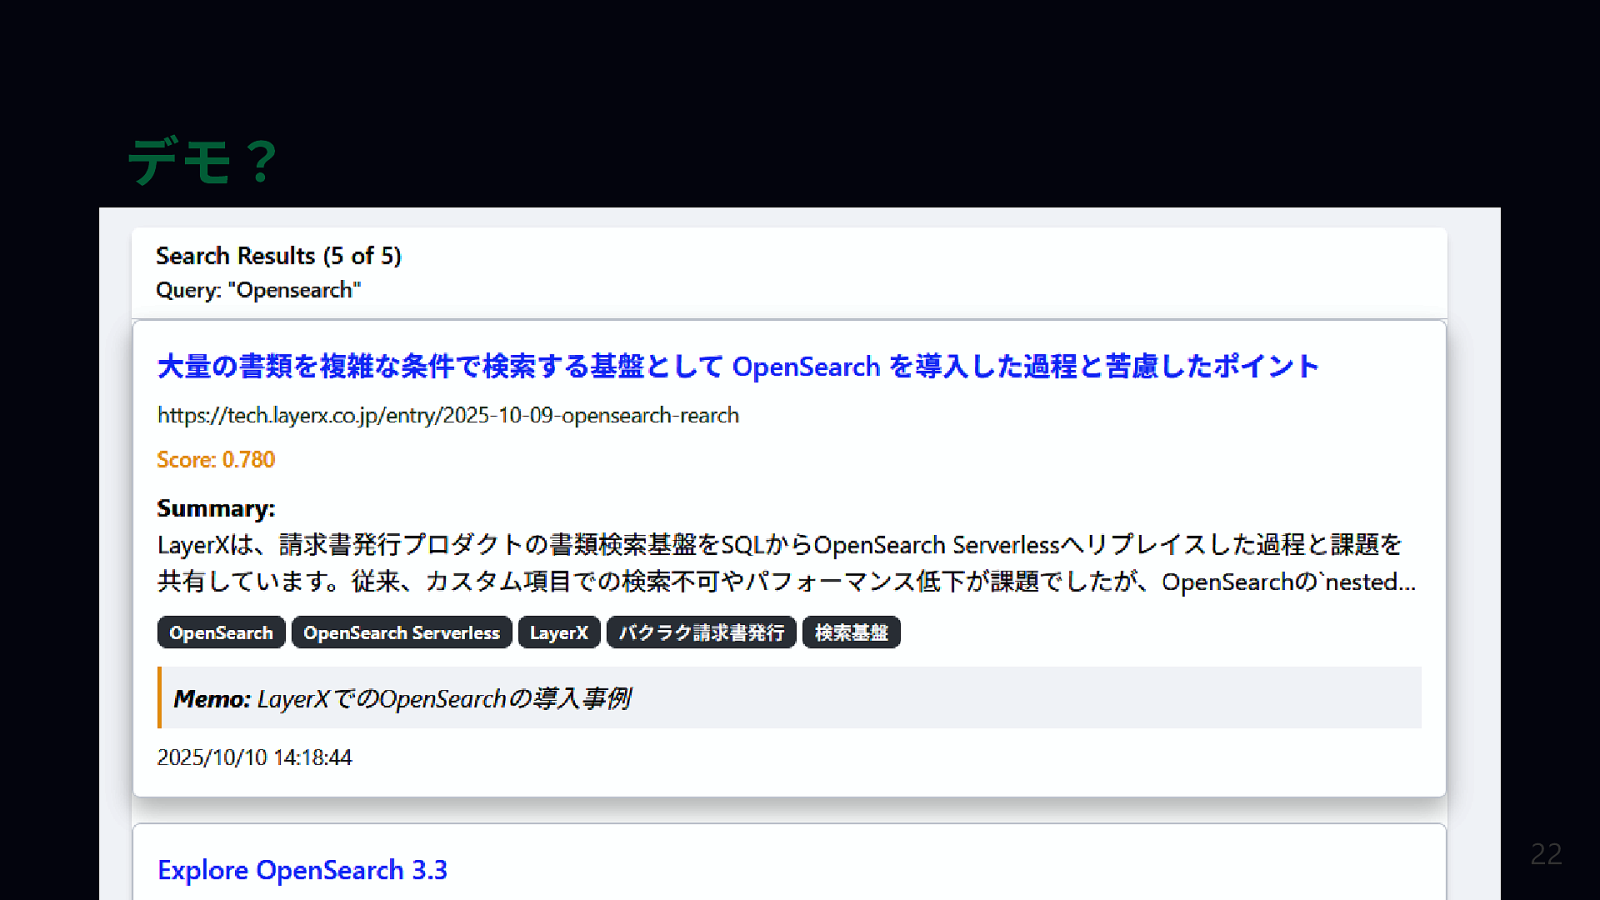Click the Query: "Opensearch" text
Screen dimensions: 1600x900
point(258,290)
